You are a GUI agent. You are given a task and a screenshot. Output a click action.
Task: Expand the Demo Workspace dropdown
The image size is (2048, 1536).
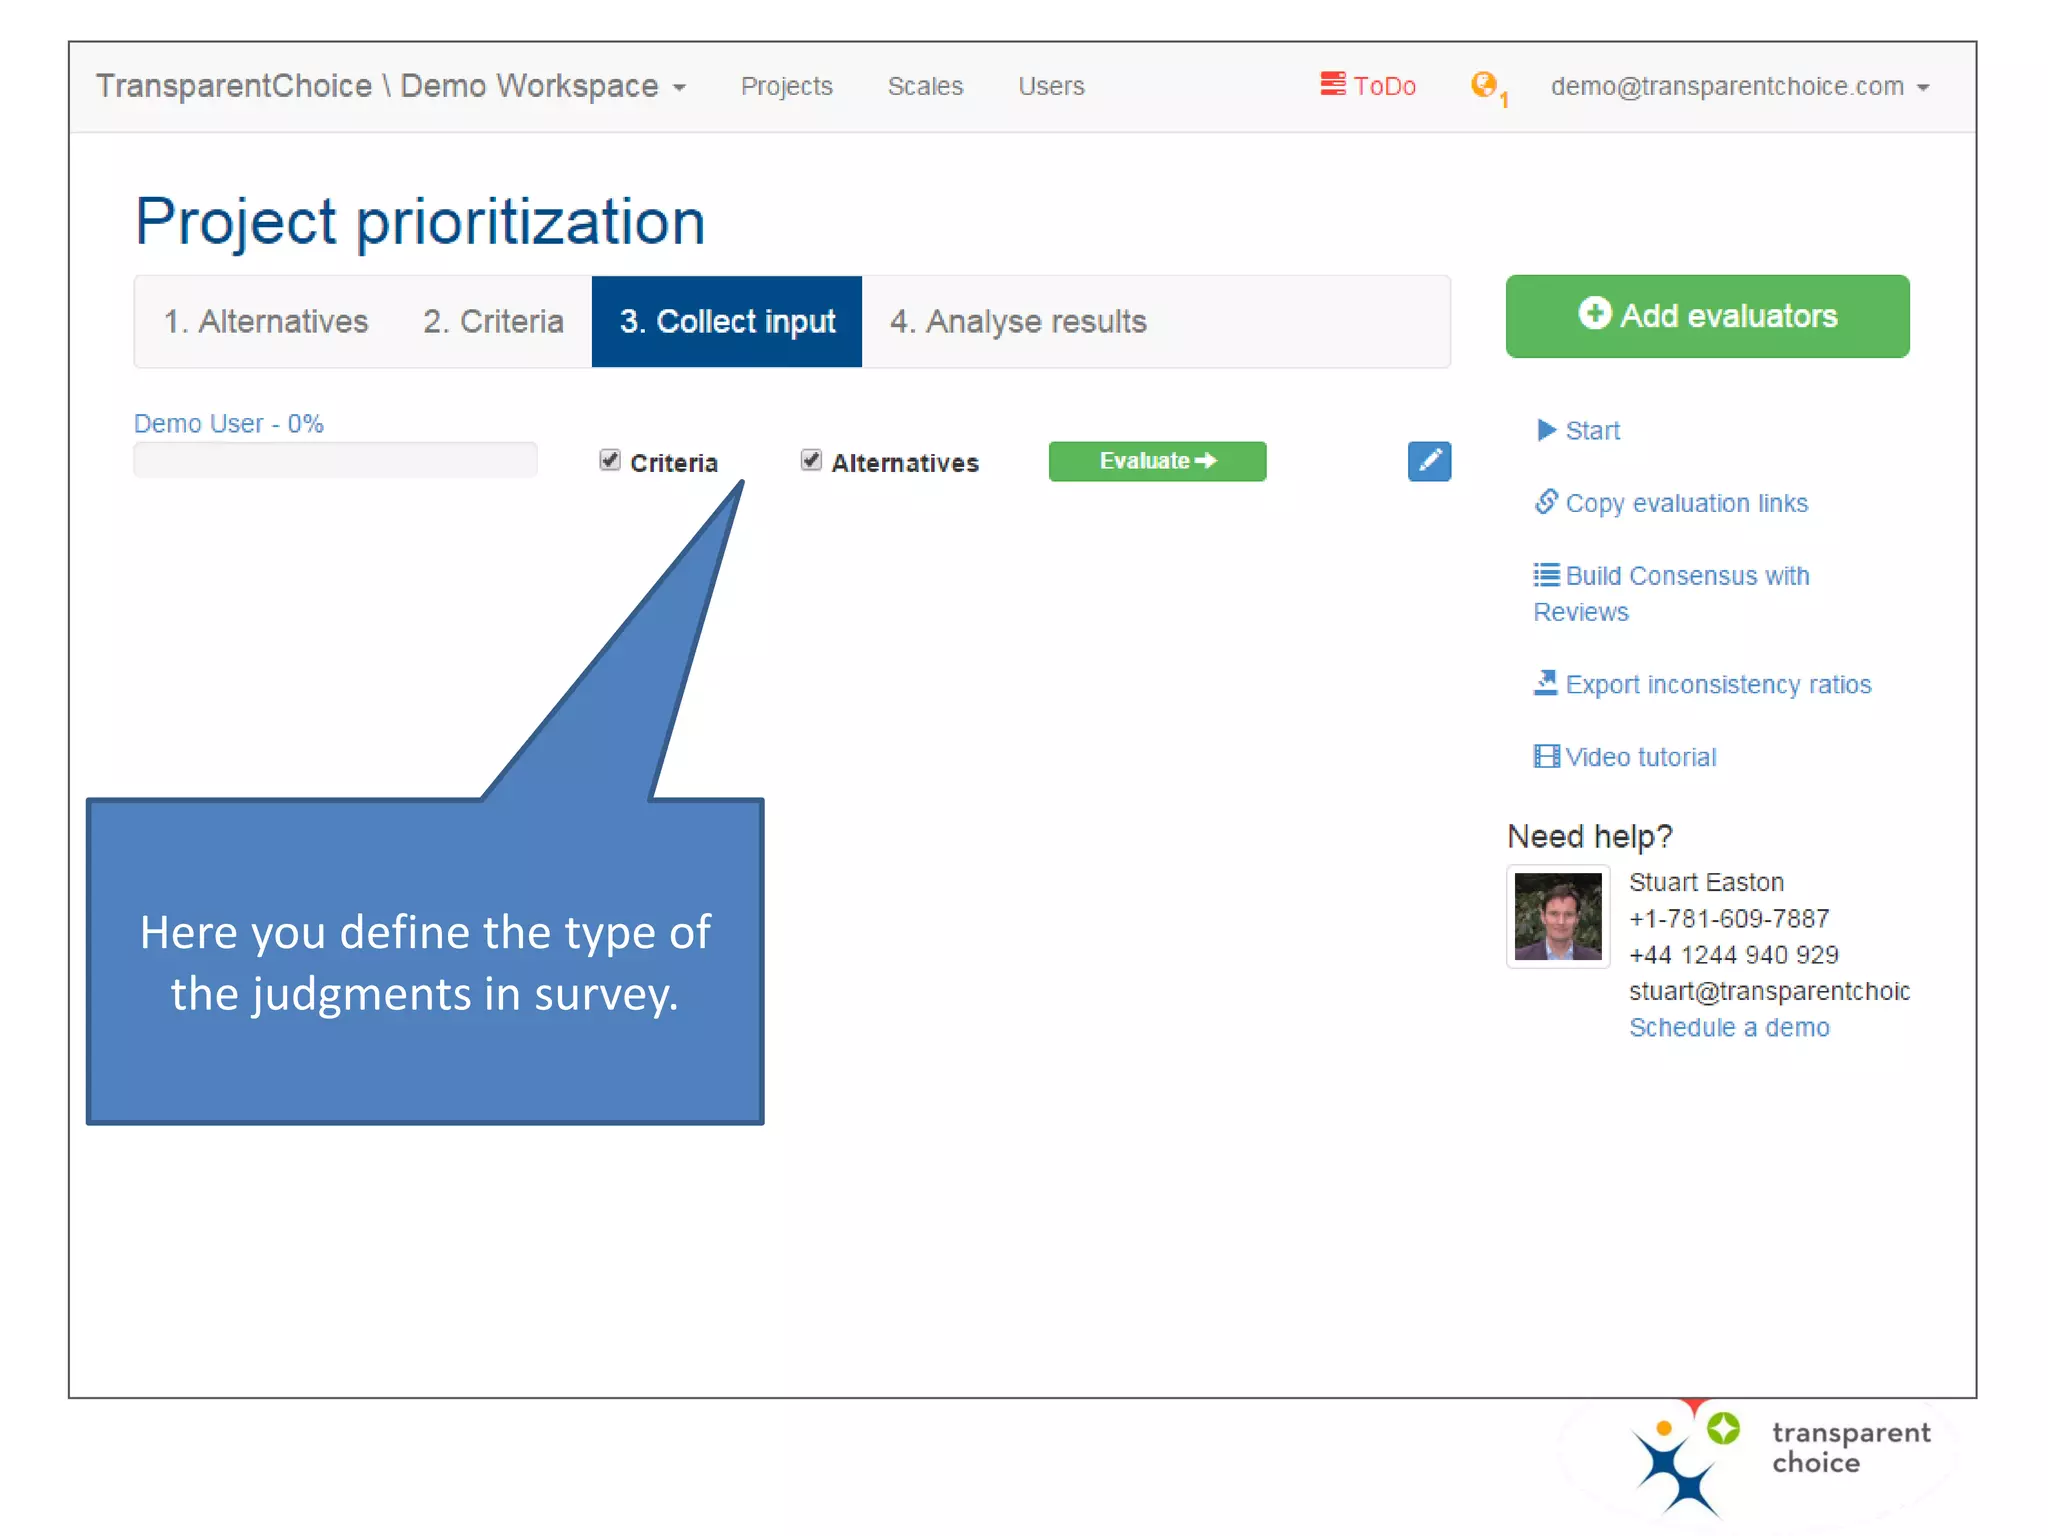[391, 86]
